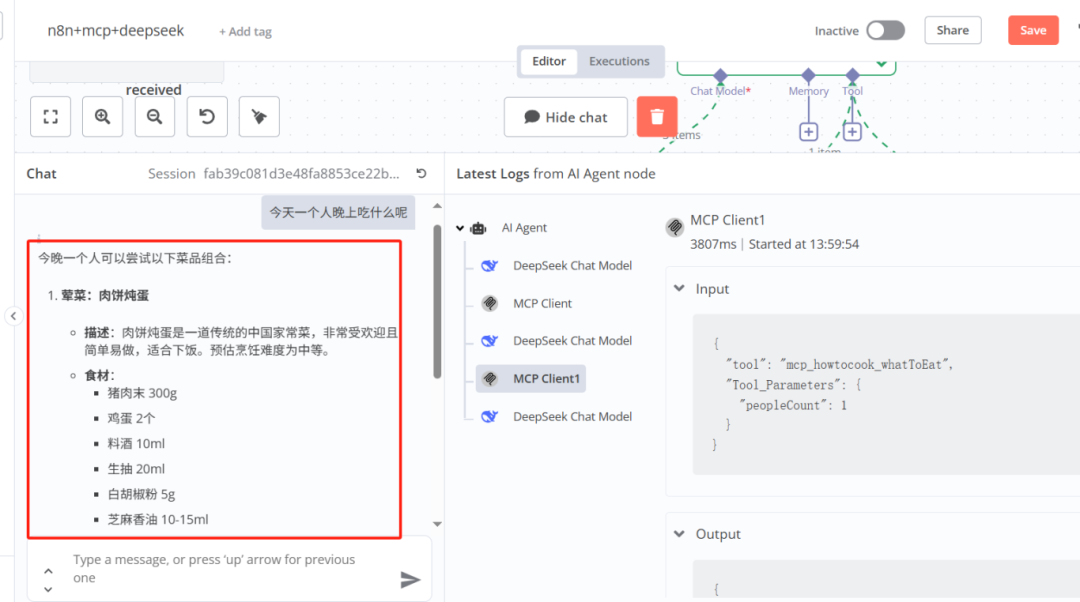Collapse the AI Agent log tree

pos(460,228)
